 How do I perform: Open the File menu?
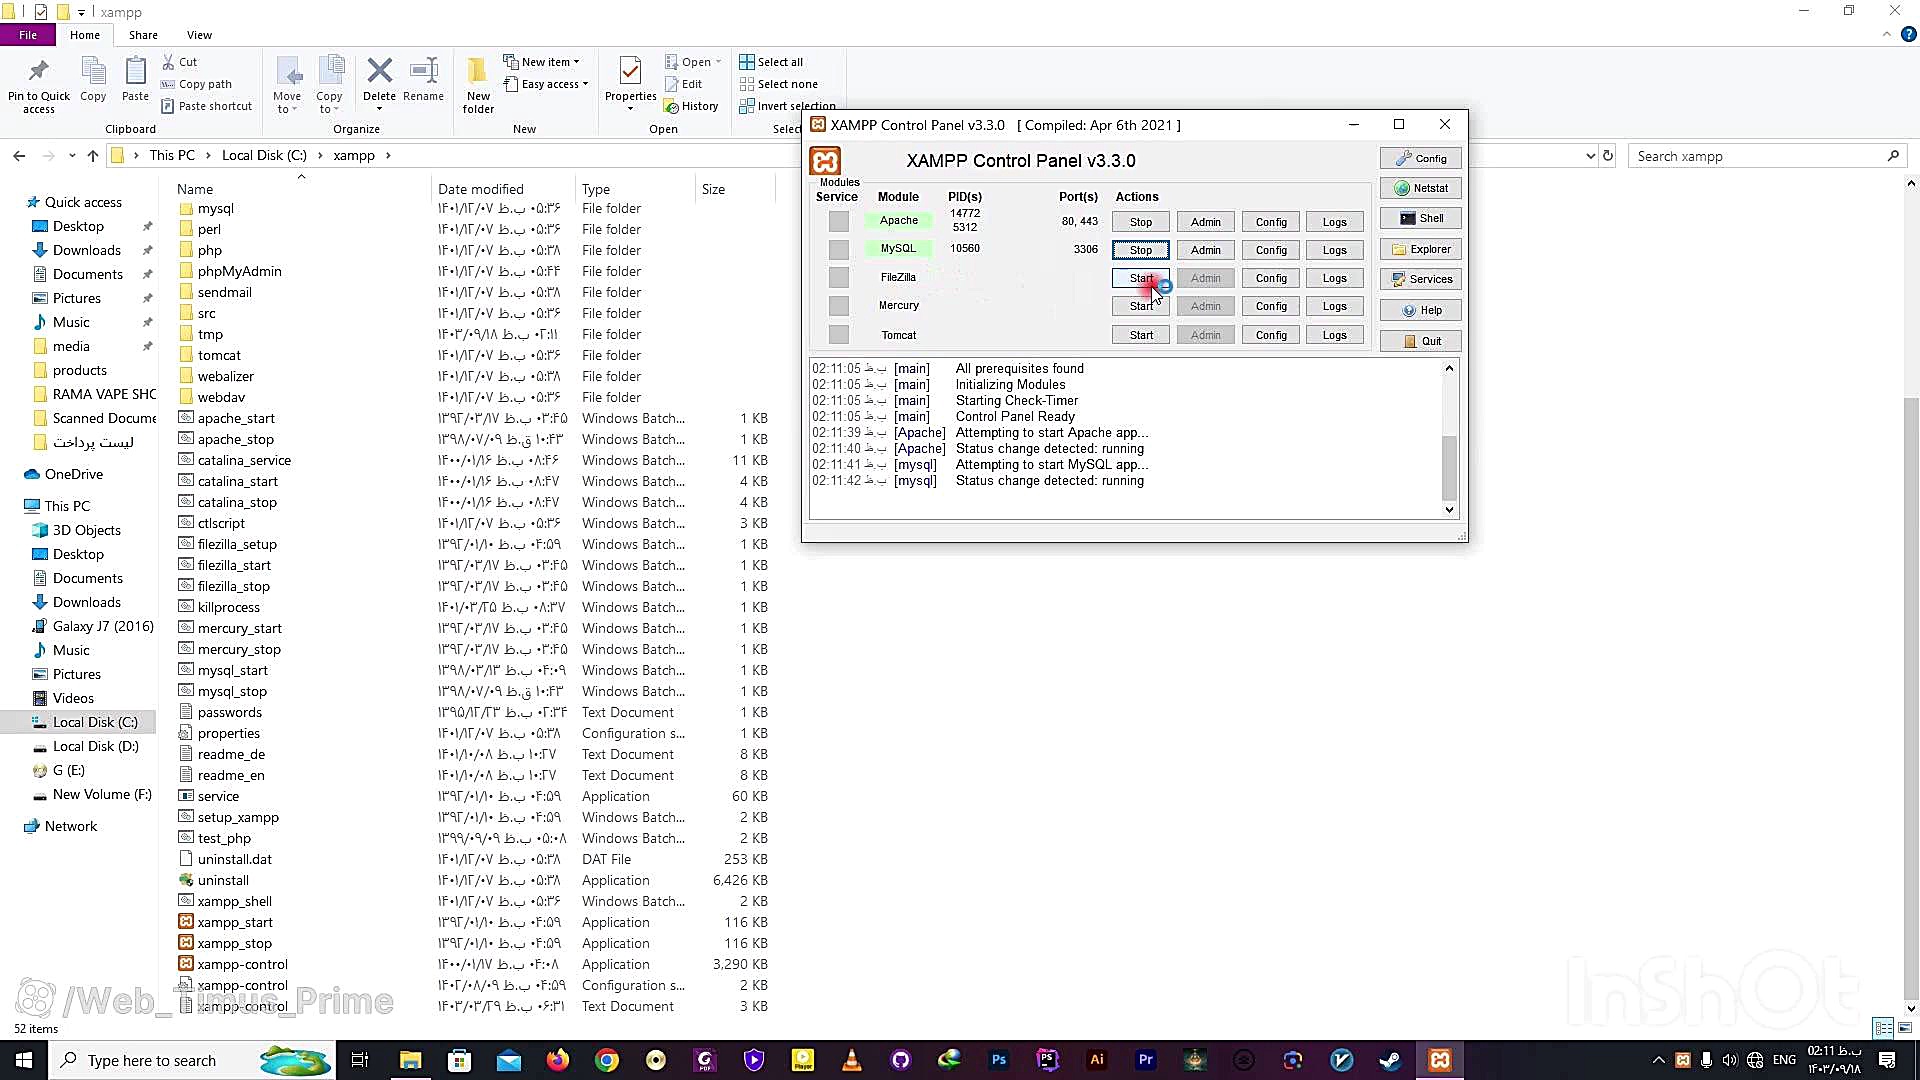click(x=28, y=35)
